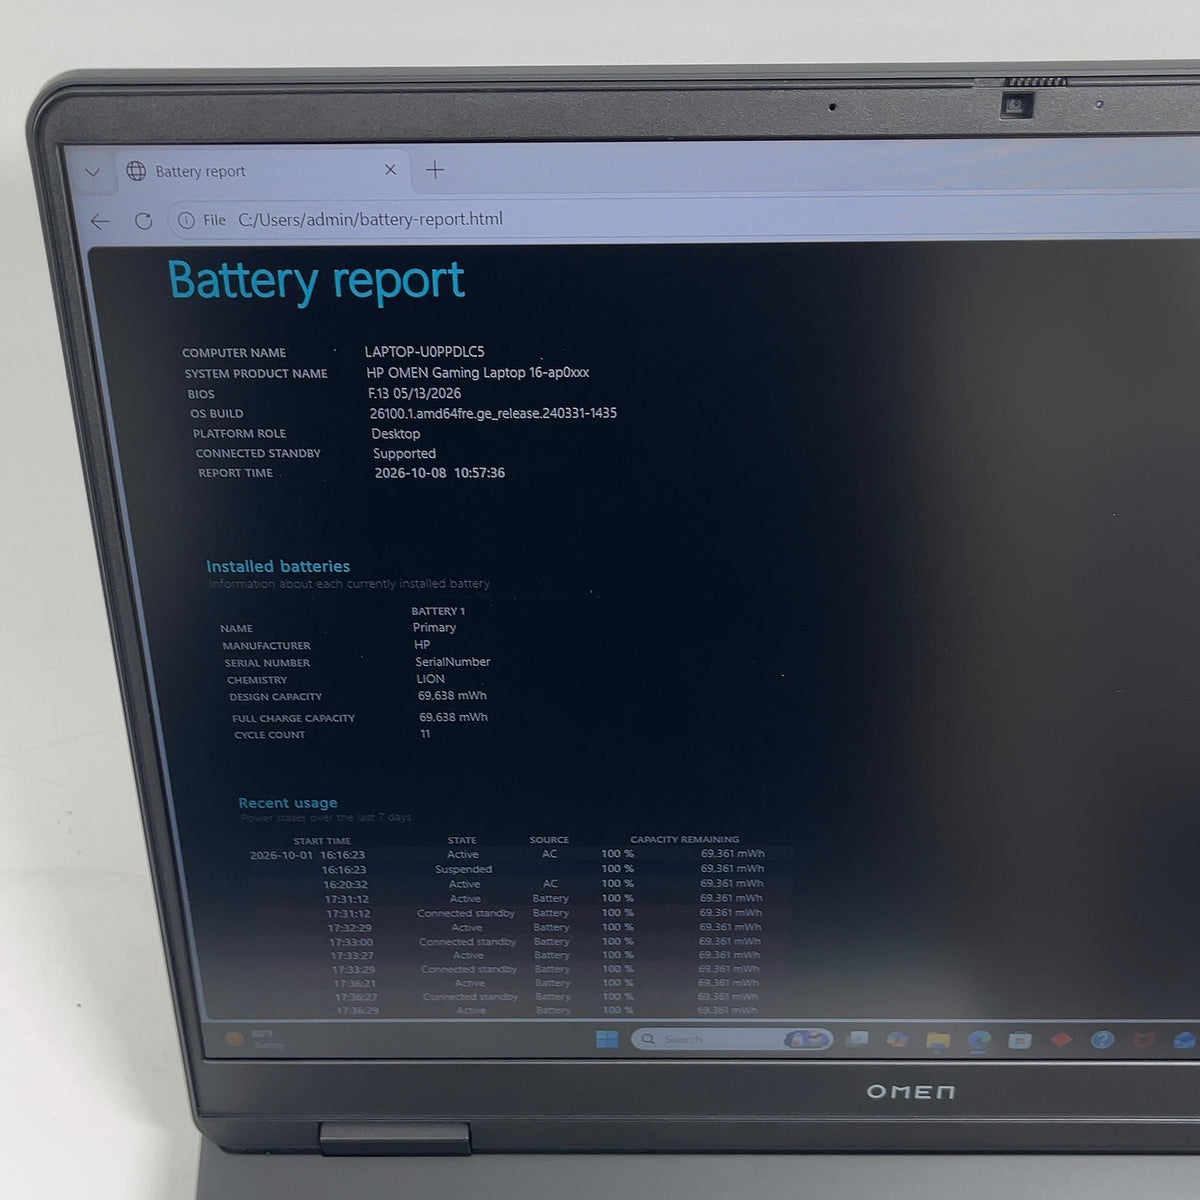1200x1200 pixels.
Task: Click the SOURCE column header
Action: [549, 840]
